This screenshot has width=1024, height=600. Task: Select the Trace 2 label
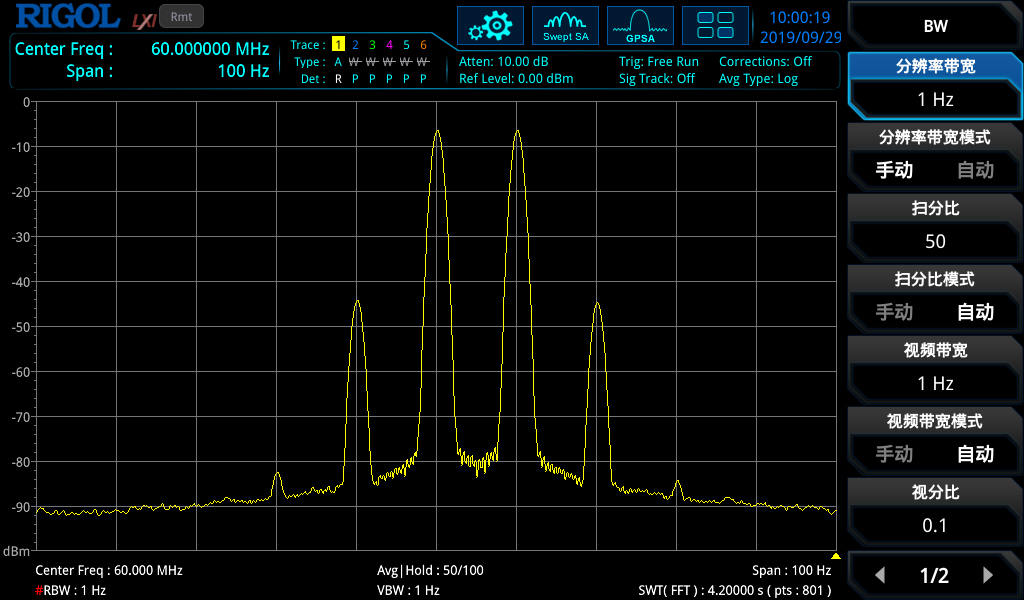(x=356, y=45)
